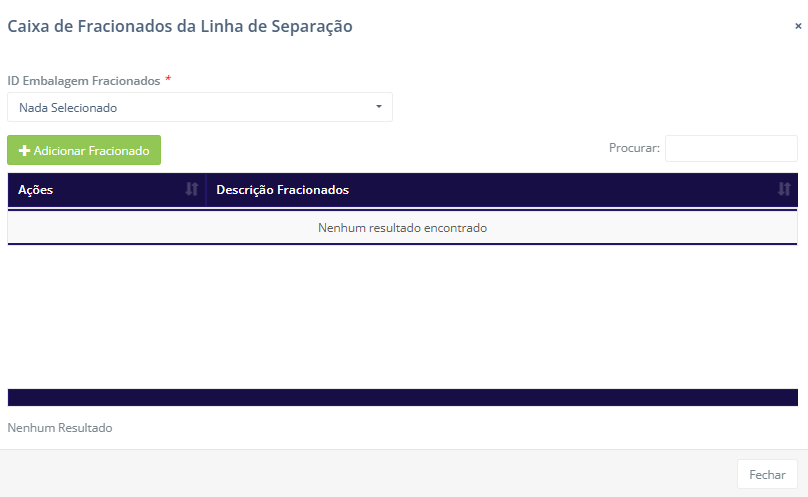This screenshot has height=497, width=808.
Task: Sort by Descrição Fracionados header text
Action: pos(282,190)
